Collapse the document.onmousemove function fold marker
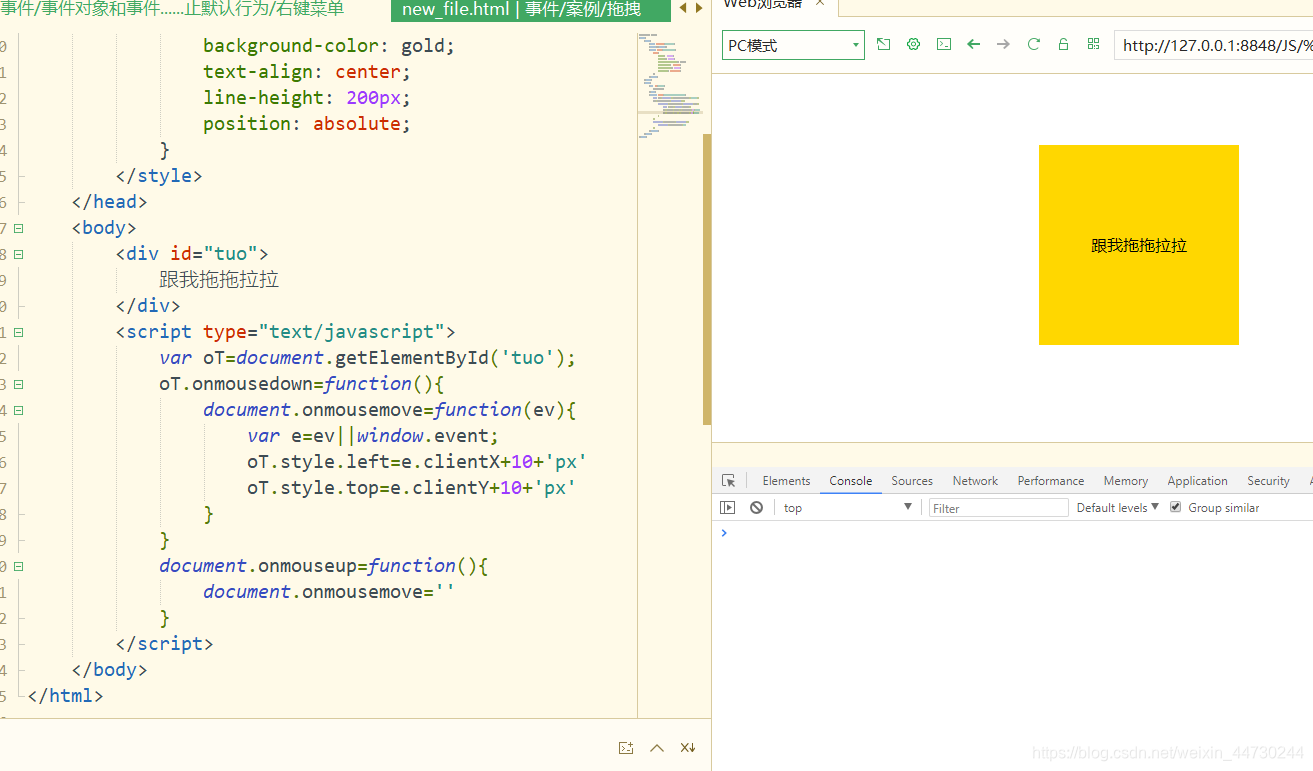The width and height of the screenshot is (1313, 771). 18,410
